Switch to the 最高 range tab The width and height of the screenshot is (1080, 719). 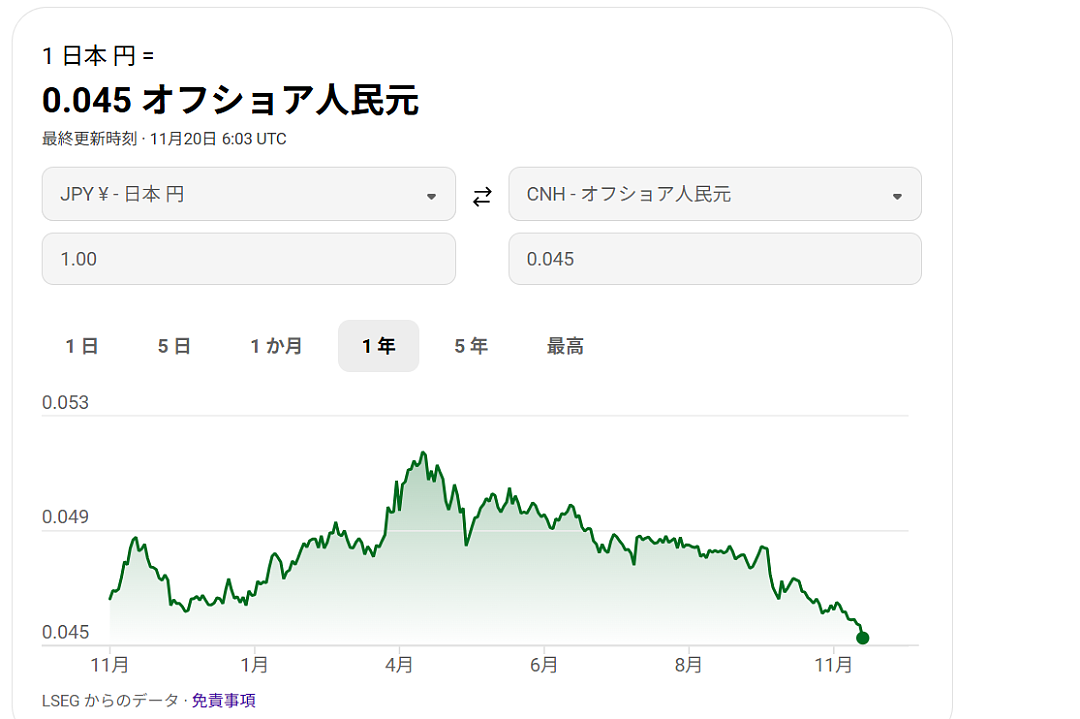tap(565, 346)
